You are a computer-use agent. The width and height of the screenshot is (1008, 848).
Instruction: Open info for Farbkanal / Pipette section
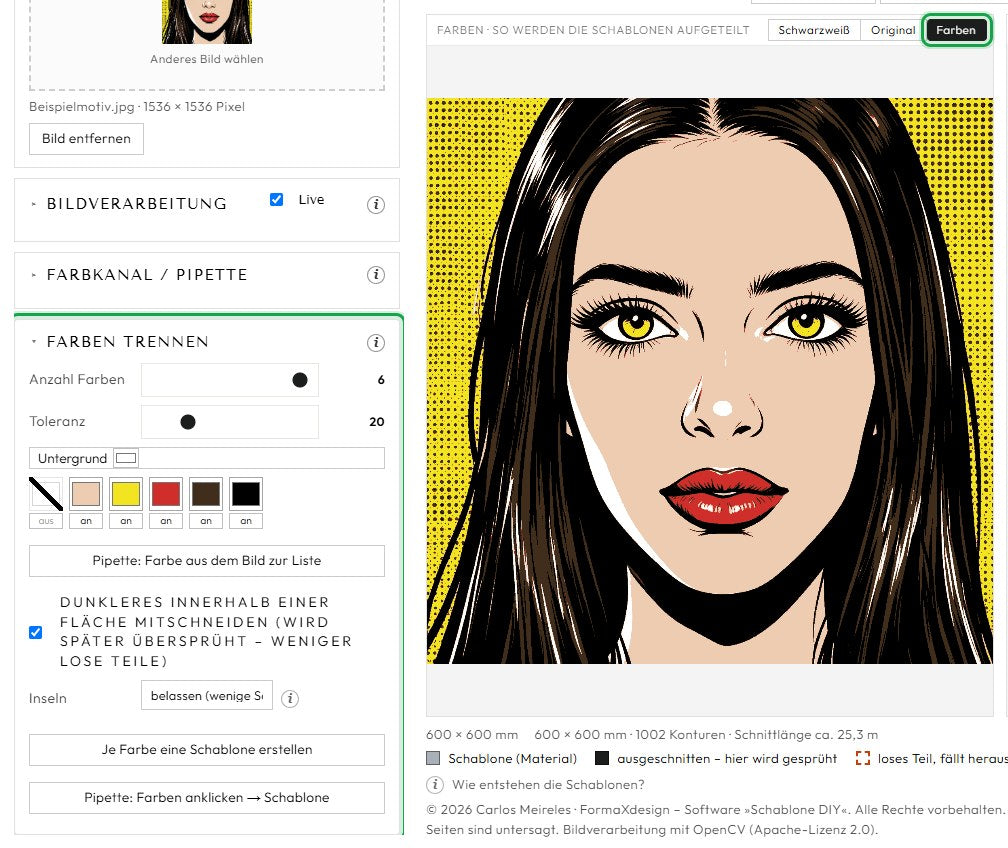[376, 275]
